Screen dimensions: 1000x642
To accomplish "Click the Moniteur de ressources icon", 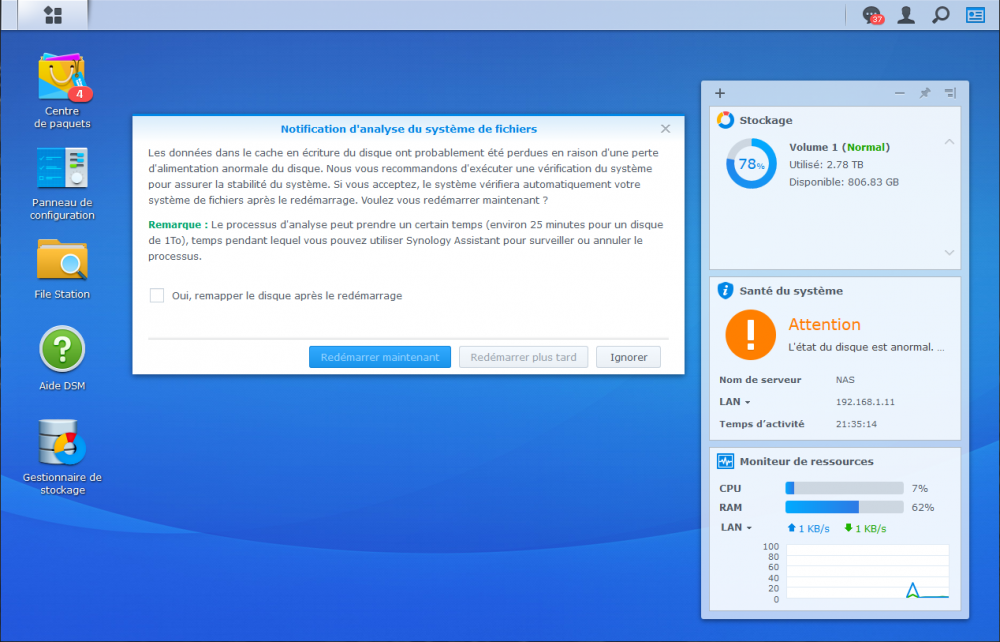I will coord(725,461).
